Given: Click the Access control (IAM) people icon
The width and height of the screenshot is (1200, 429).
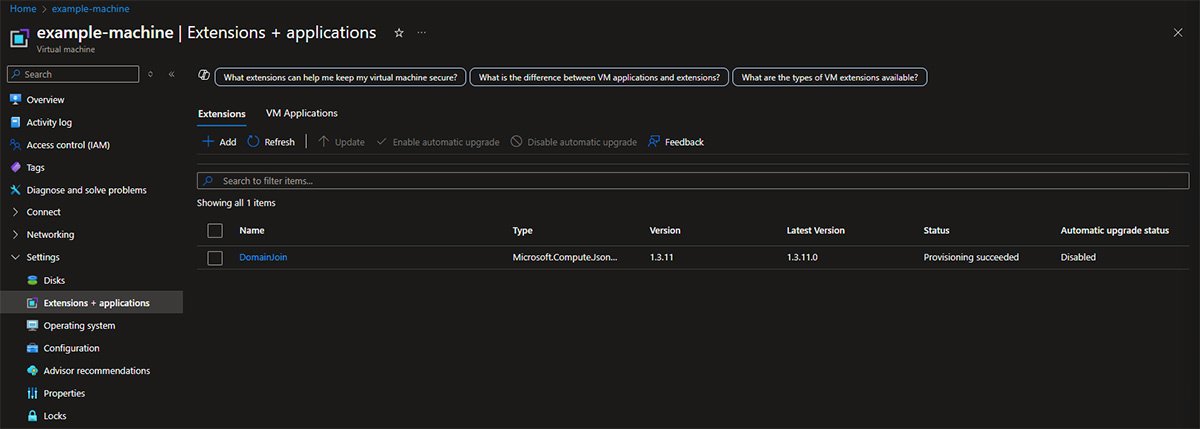Looking at the screenshot, I should coord(15,145).
